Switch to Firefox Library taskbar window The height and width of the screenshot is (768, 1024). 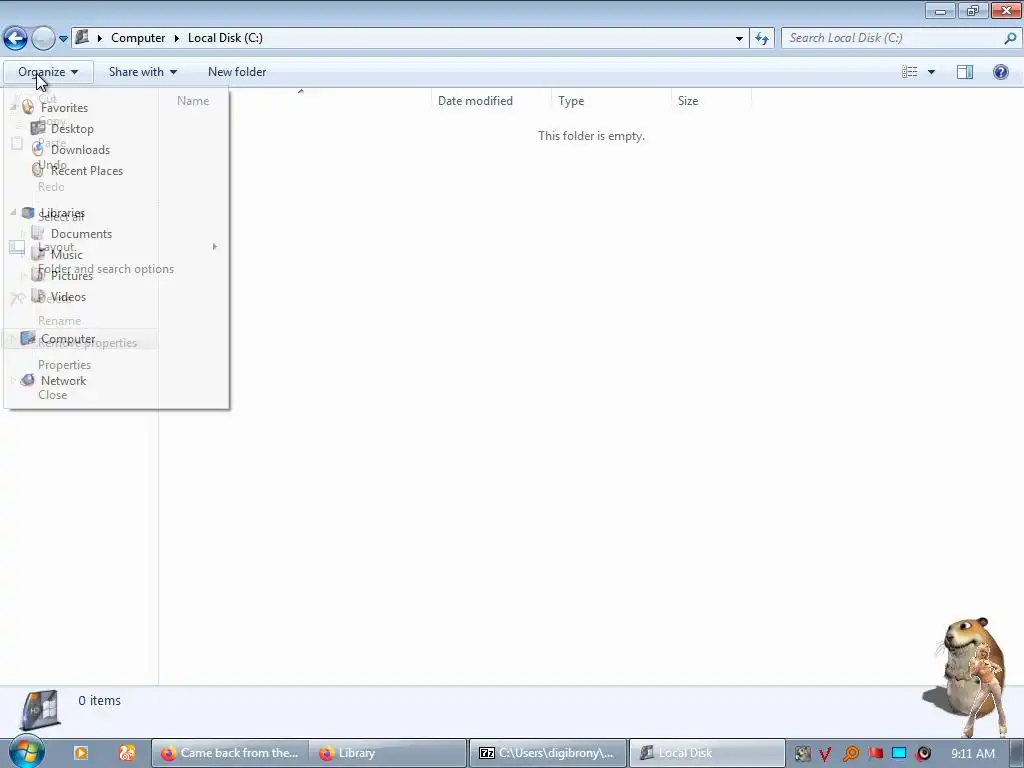click(389, 753)
